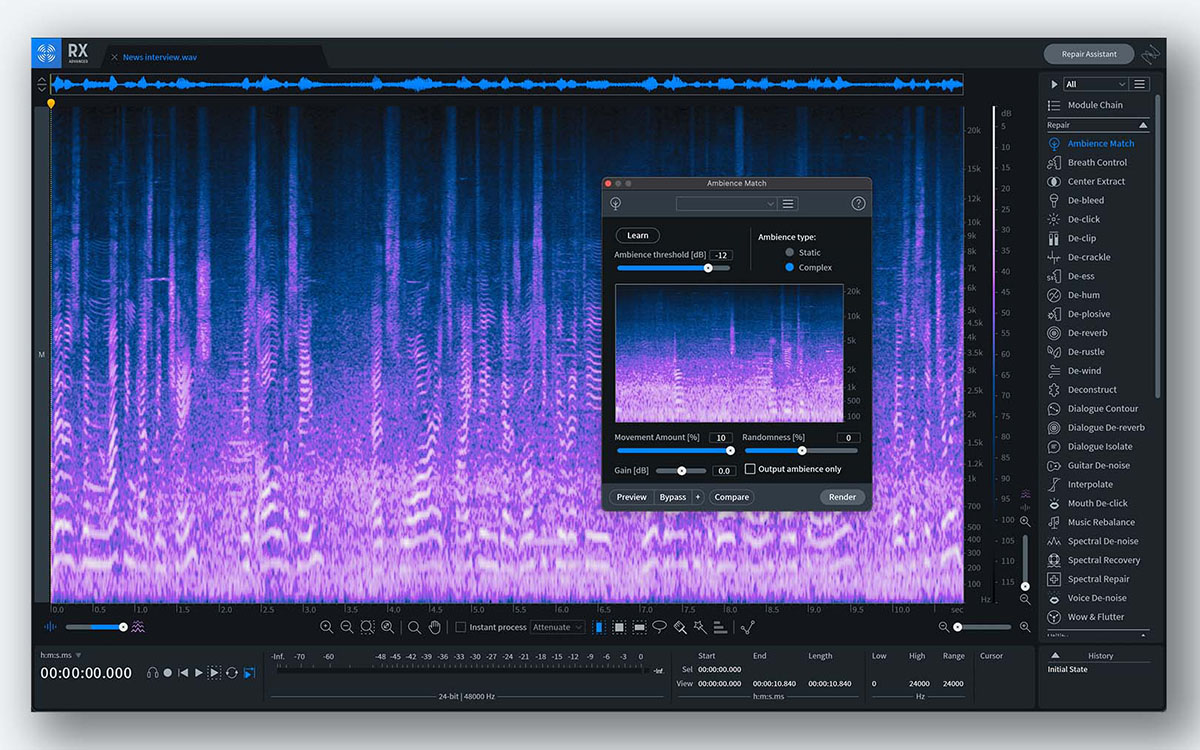Click the Ambience Match help question icon
This screenshot has height=750, width=1200.
[858, 203]
